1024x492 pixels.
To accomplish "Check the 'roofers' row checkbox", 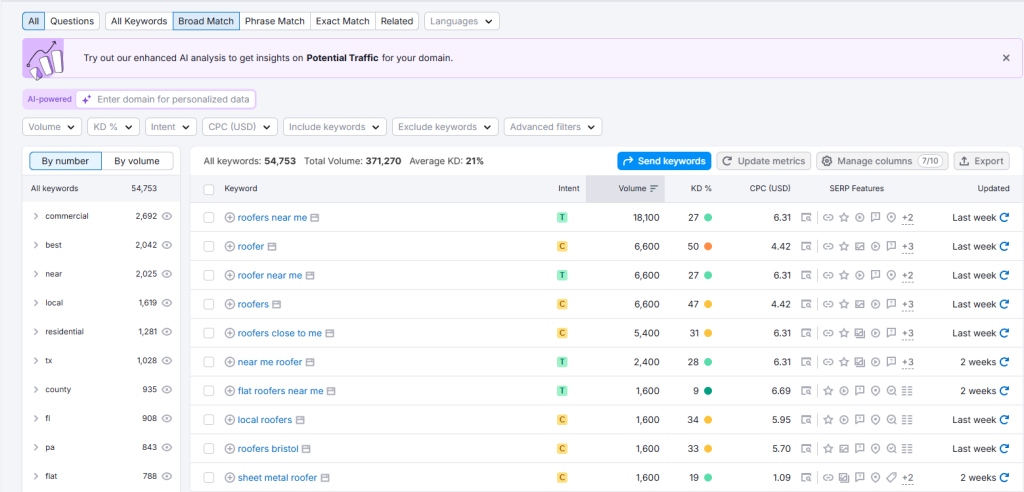I will [x=209, y=304].
